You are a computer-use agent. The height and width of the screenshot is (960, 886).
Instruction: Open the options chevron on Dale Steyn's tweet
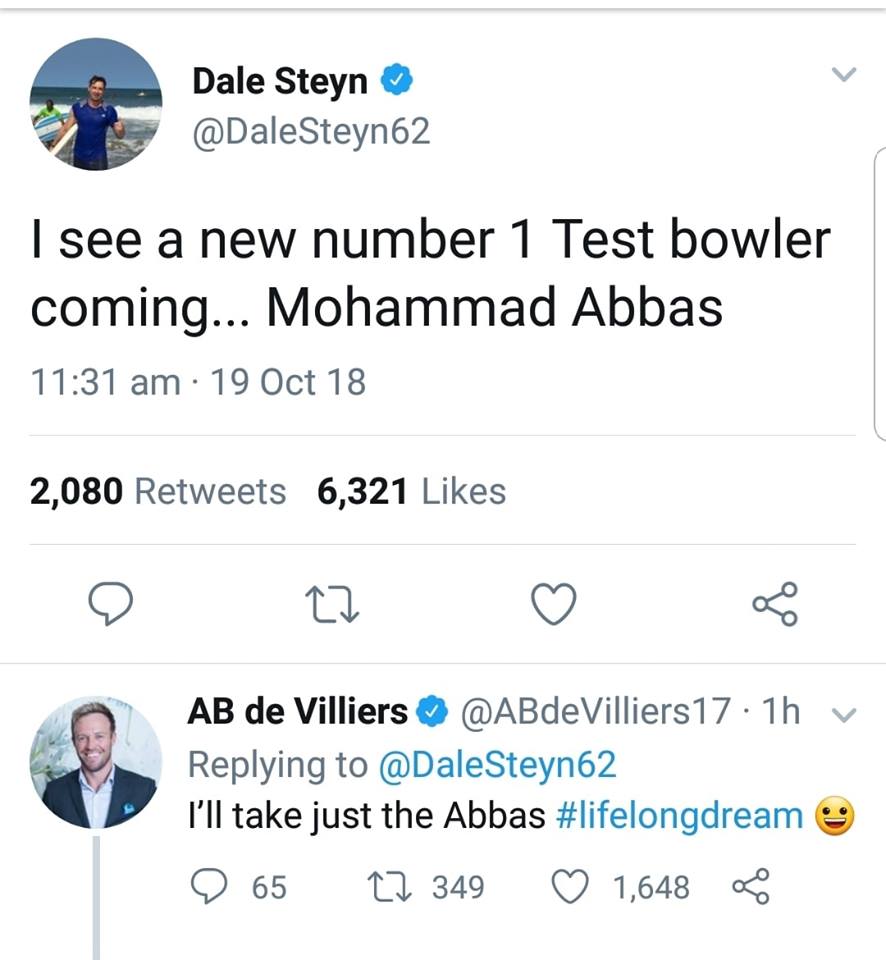(x=845, y=74)
